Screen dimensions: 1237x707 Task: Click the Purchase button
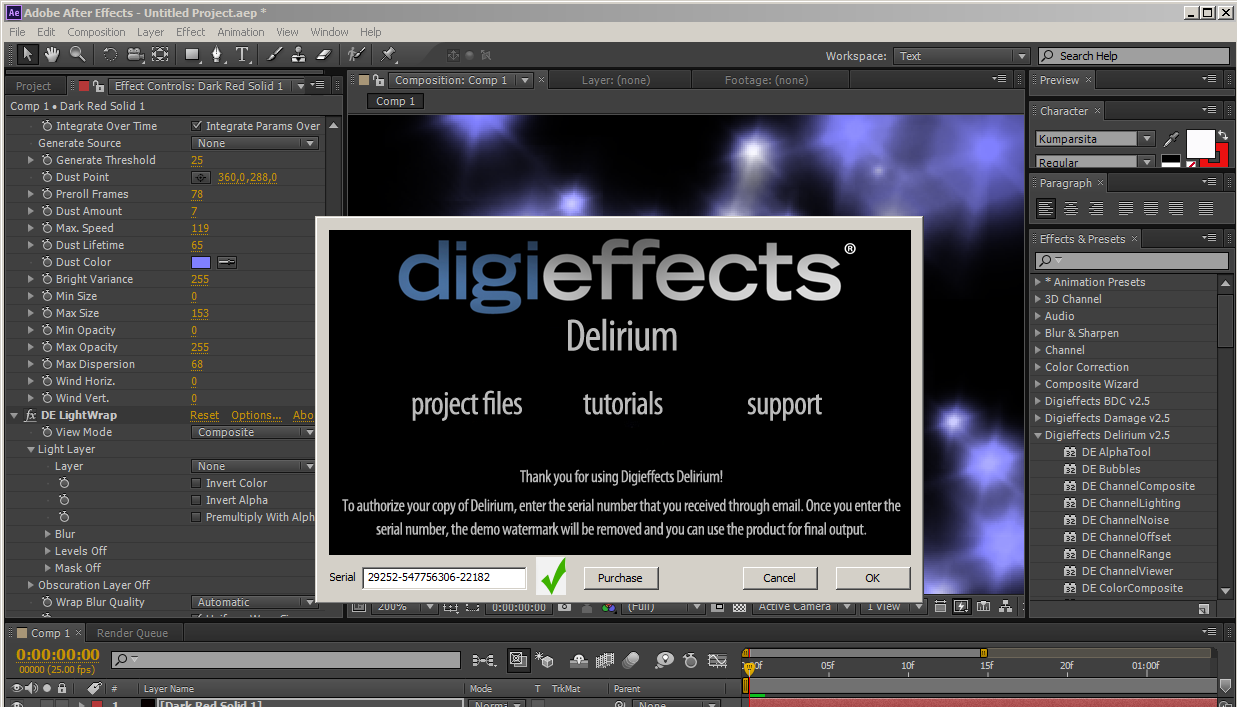tap(620, 577)
